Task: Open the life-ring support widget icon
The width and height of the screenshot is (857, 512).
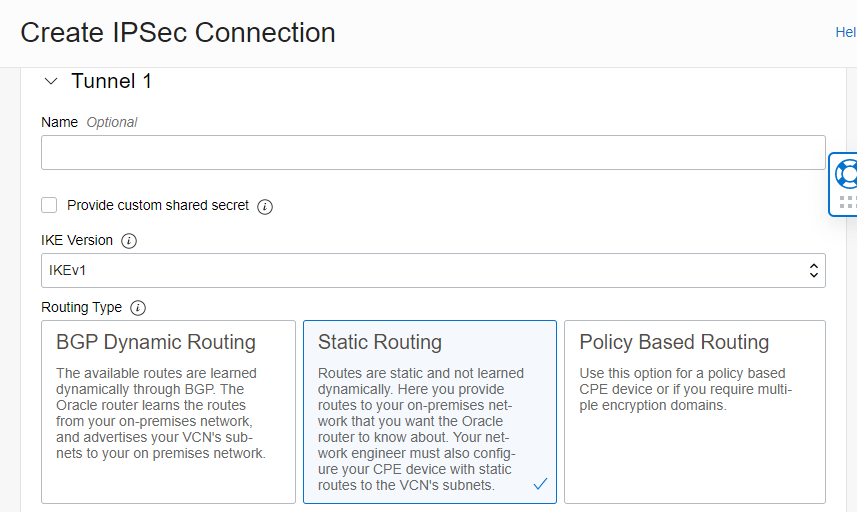Action: click(x=847, y=174)
